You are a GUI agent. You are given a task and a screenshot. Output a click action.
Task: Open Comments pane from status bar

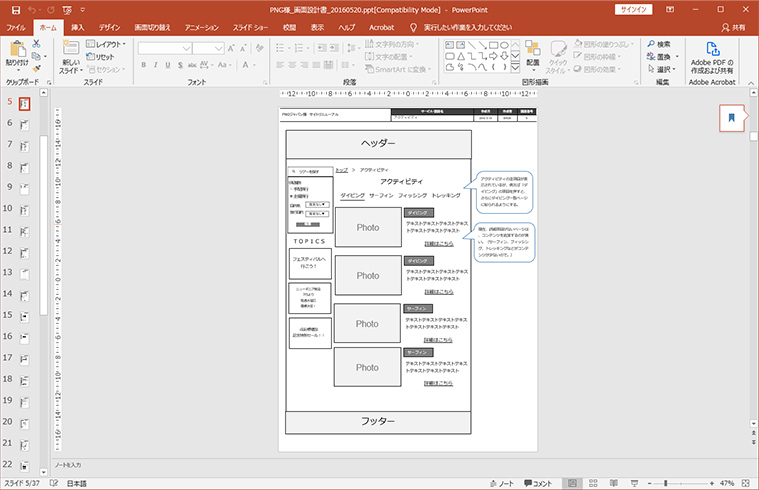pyautogui.click(x=538, y=483)
